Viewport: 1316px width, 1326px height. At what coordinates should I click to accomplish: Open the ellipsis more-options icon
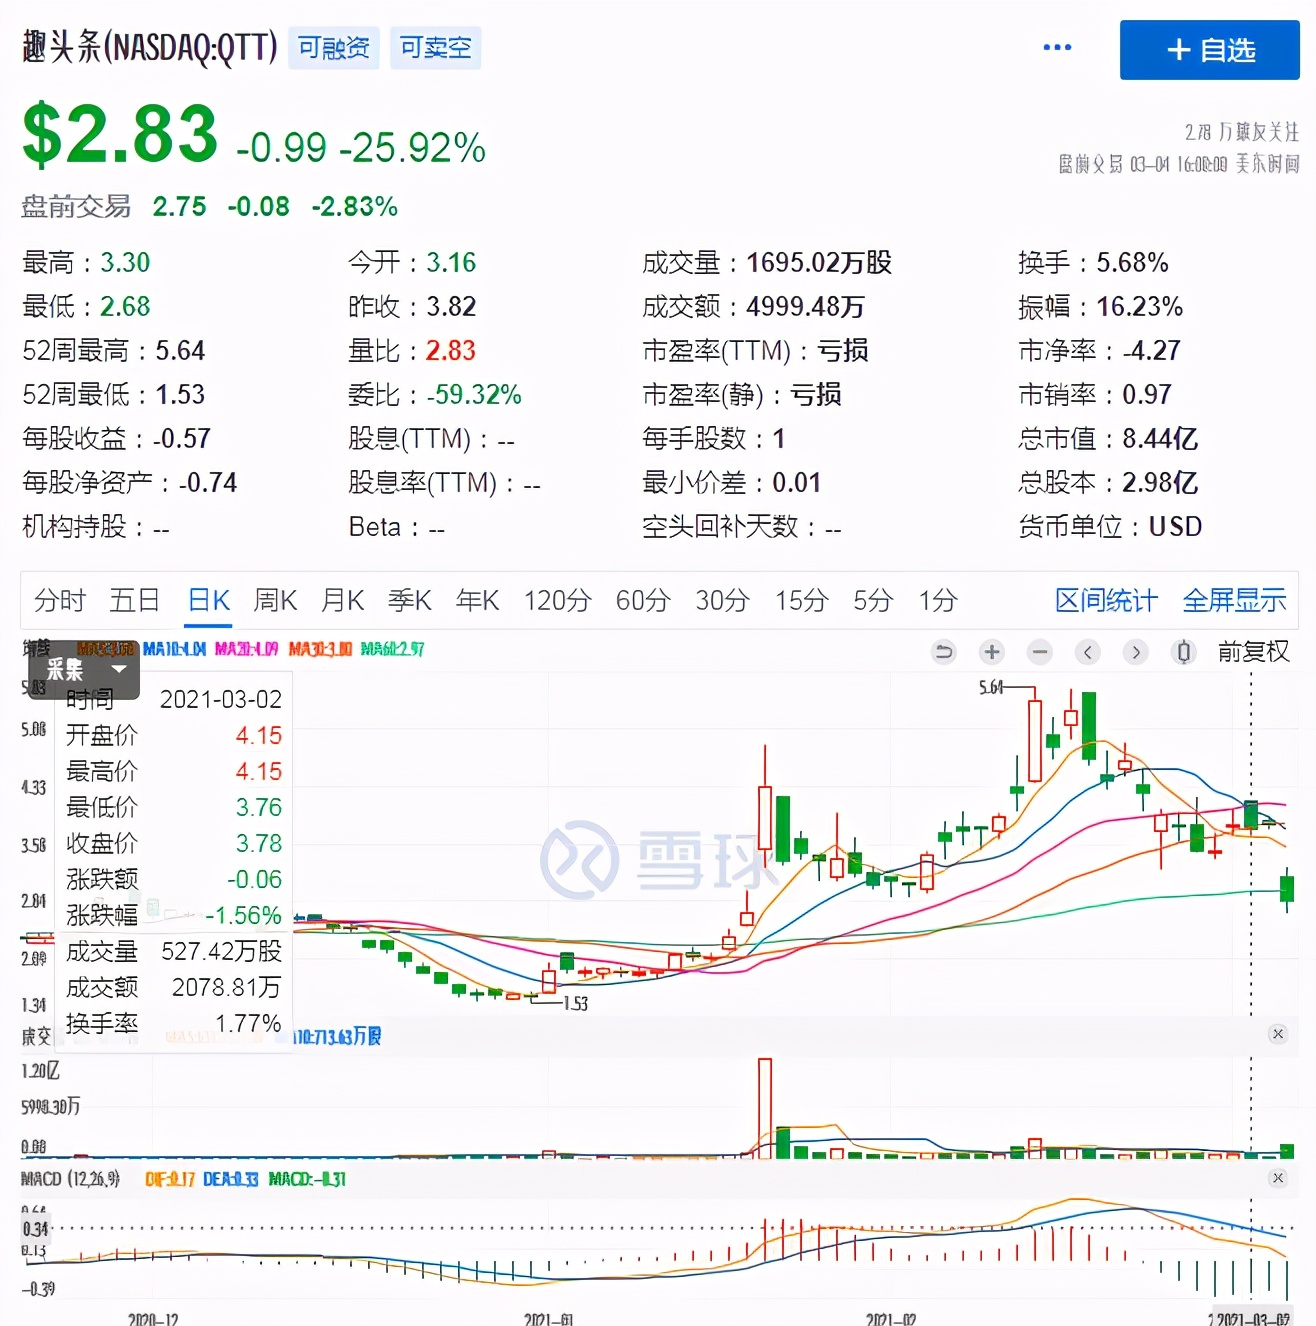(1057, 46)
